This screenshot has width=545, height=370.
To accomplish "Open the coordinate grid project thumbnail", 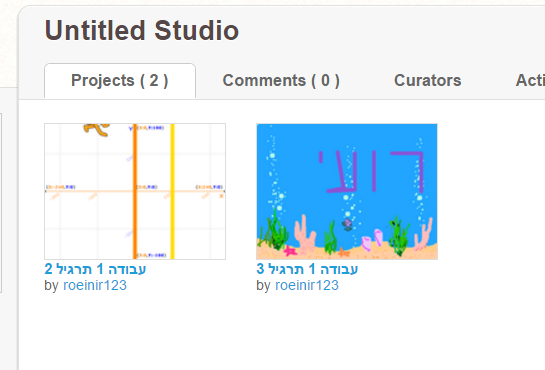I will tap(135, 191).
